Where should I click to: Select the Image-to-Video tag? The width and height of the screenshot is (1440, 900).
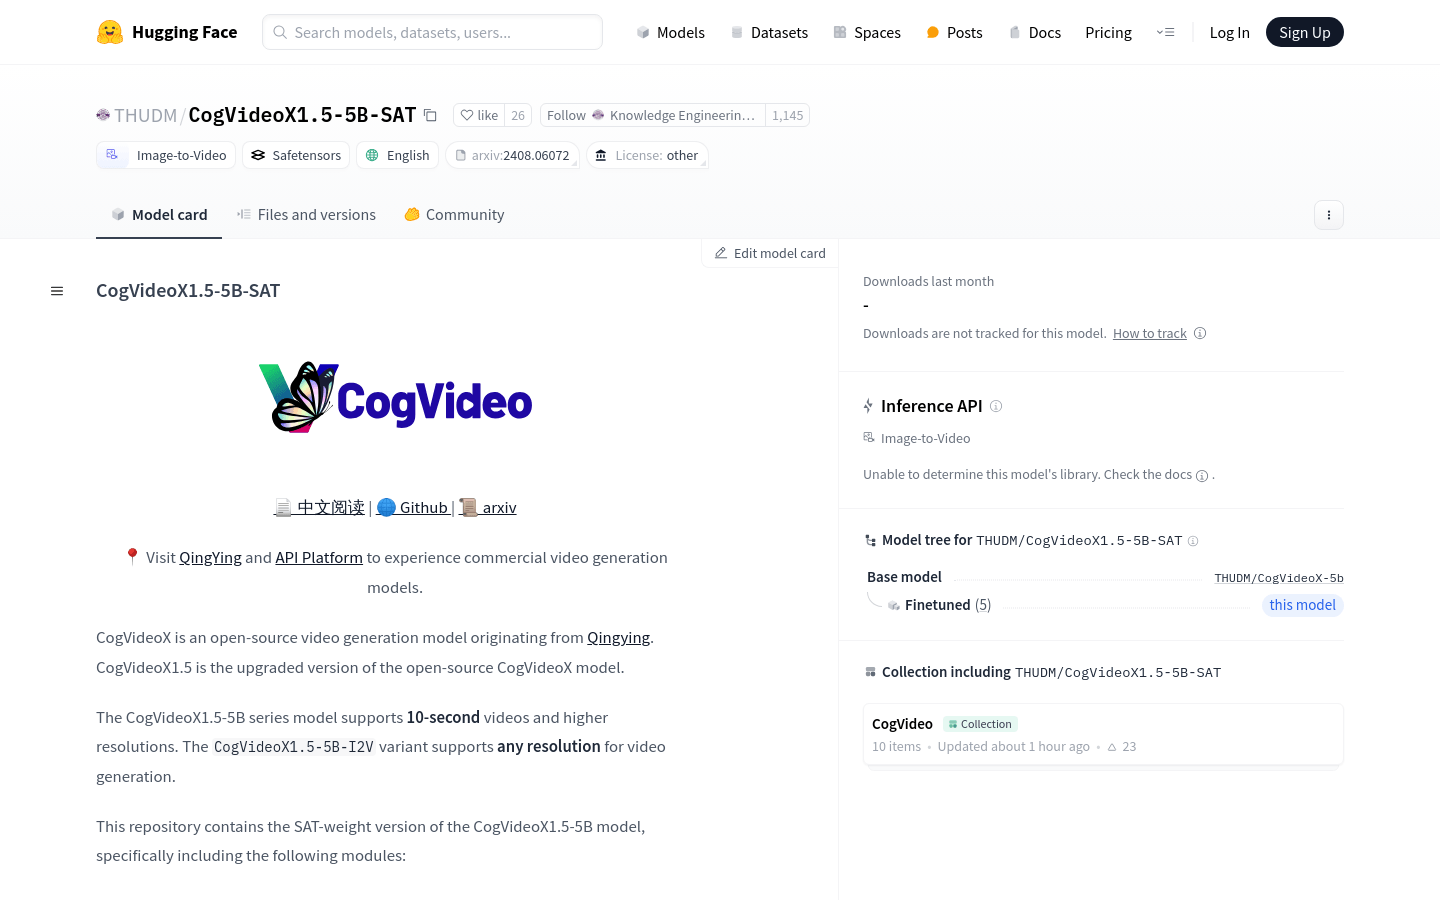pos(166,155)
